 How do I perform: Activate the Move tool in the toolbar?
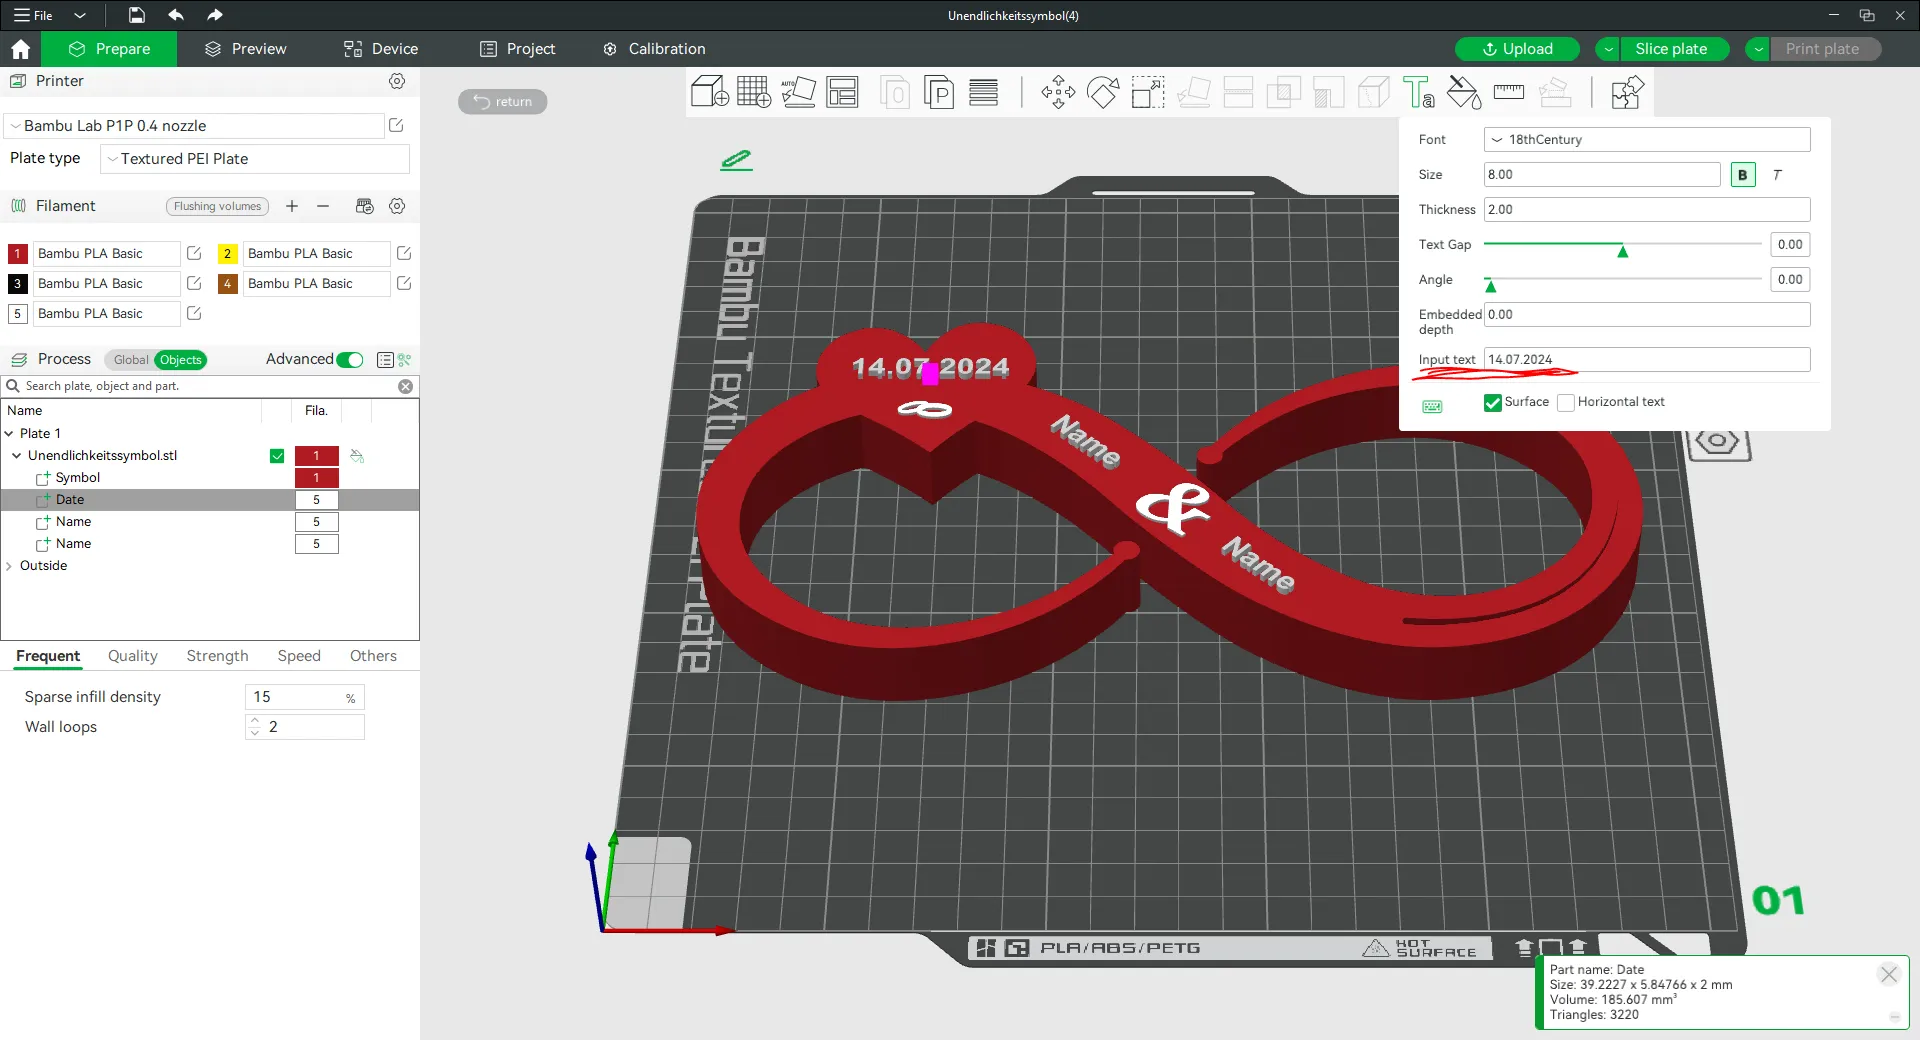1058,93
